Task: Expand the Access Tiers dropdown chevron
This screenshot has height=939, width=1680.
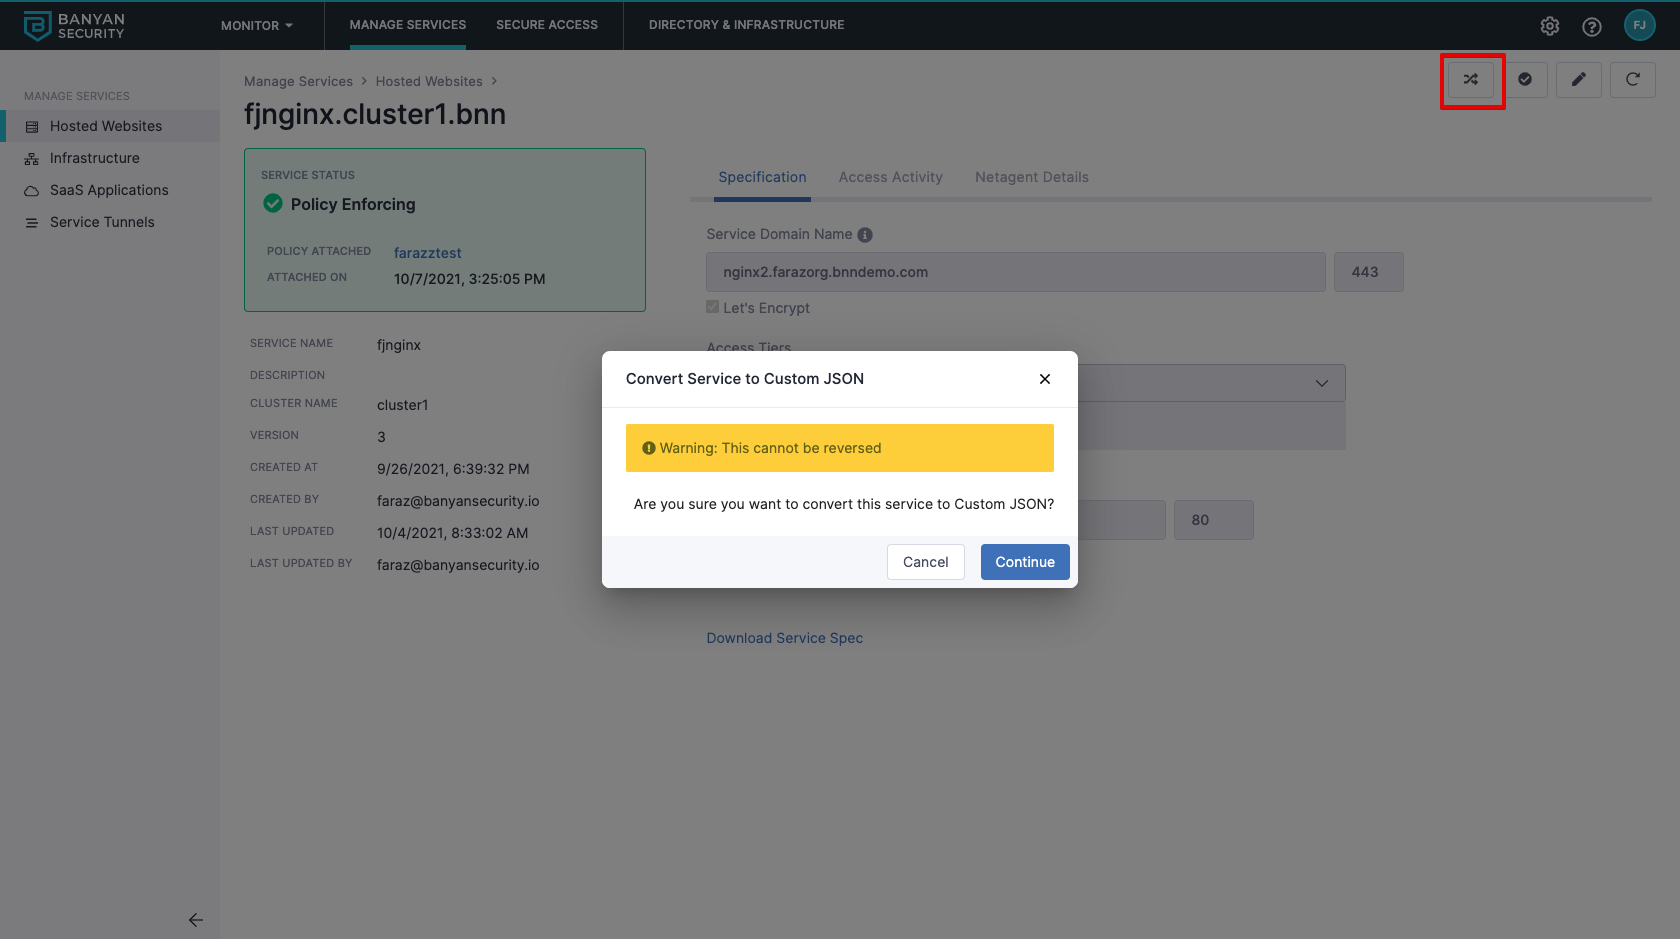Action: (x=1322, y=383)
